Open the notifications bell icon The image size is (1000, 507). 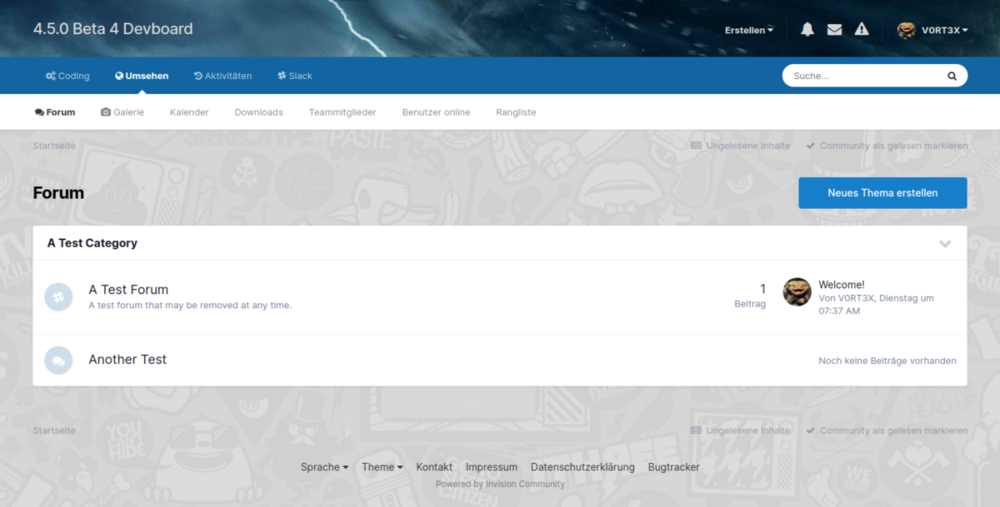(807, 30)
